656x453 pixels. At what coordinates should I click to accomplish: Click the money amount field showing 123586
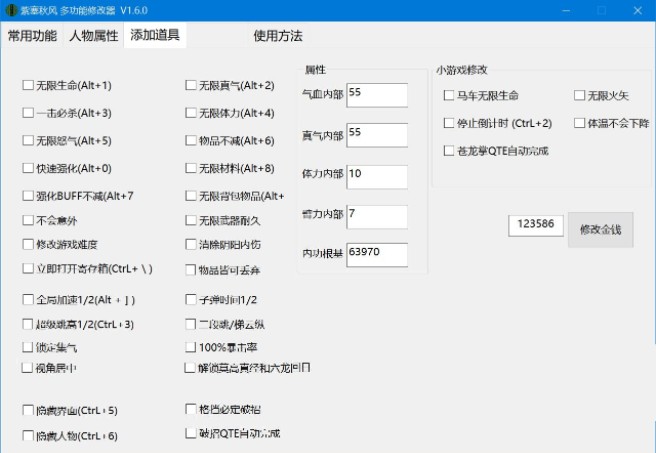point(536,226)
